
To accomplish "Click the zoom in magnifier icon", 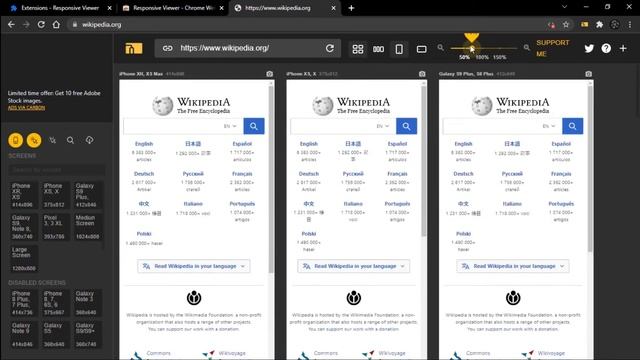I will click(x=527, y=48).
